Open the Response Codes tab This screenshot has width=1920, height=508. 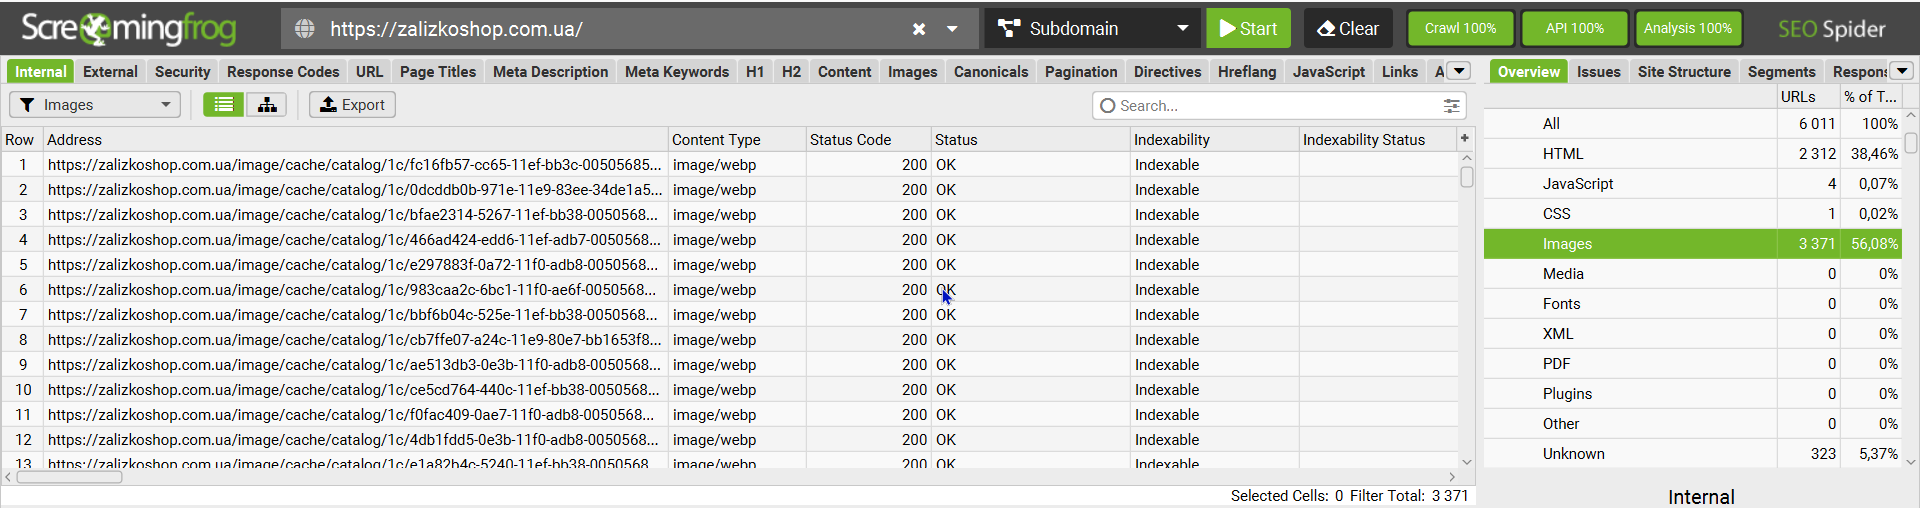[283, 72]
